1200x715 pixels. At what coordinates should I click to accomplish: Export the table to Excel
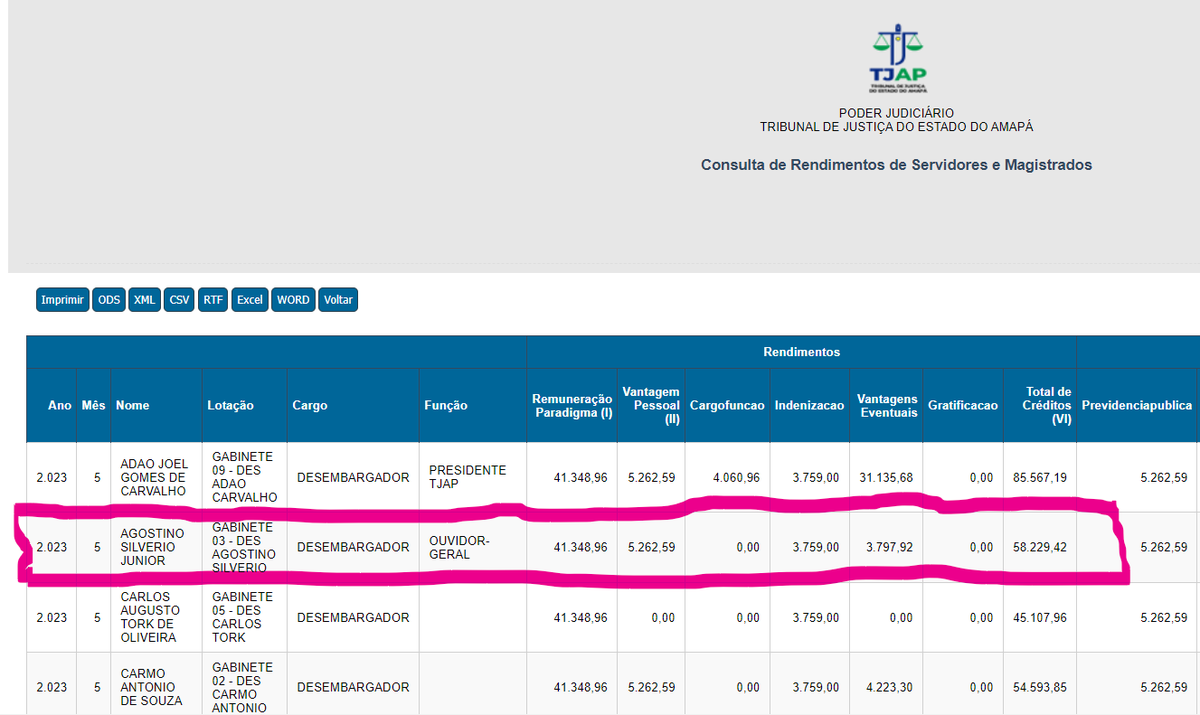(x=249, y=300)
